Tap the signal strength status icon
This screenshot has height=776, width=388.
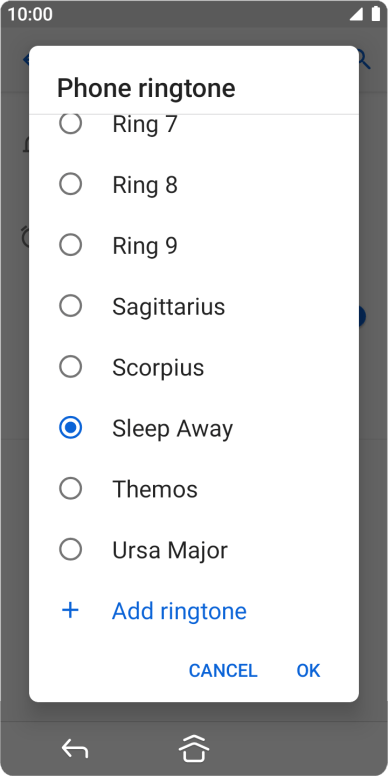coord(356,14)
